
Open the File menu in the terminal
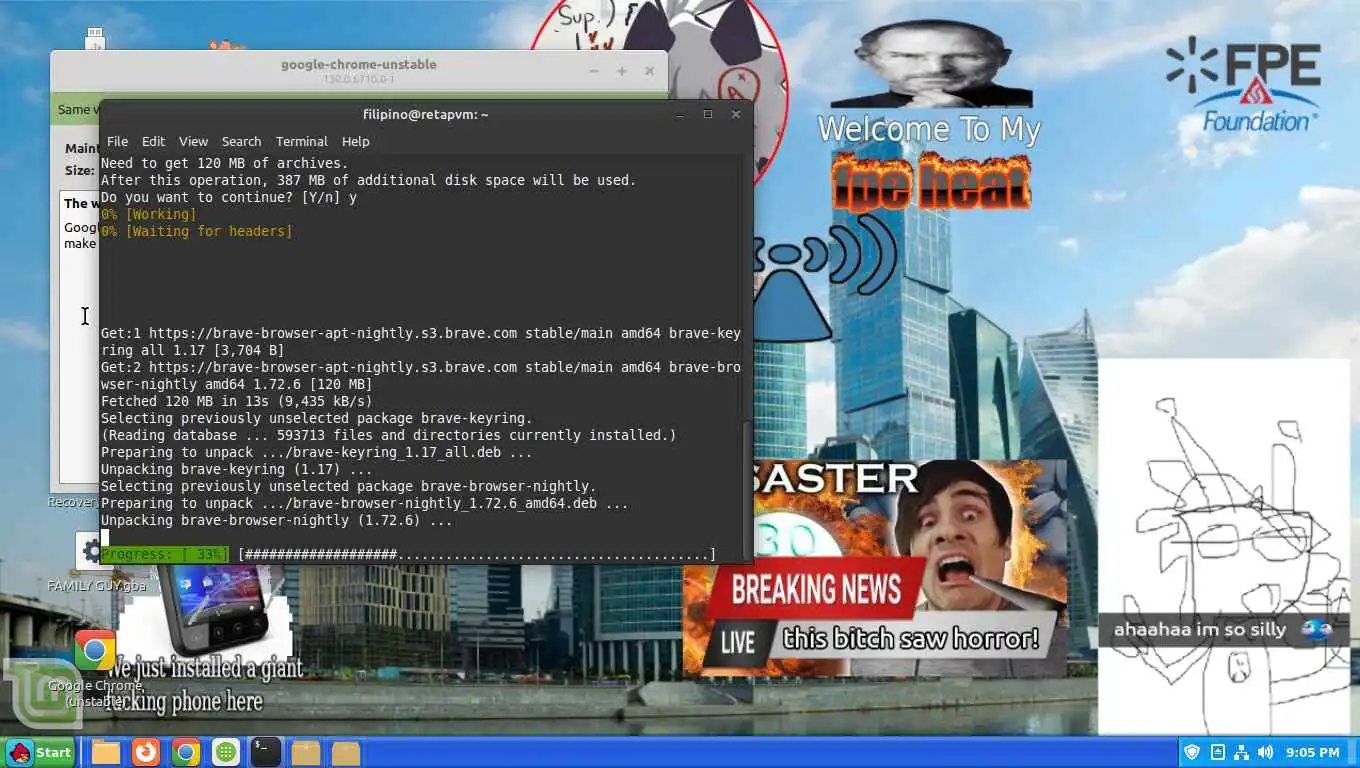[117, 141]
